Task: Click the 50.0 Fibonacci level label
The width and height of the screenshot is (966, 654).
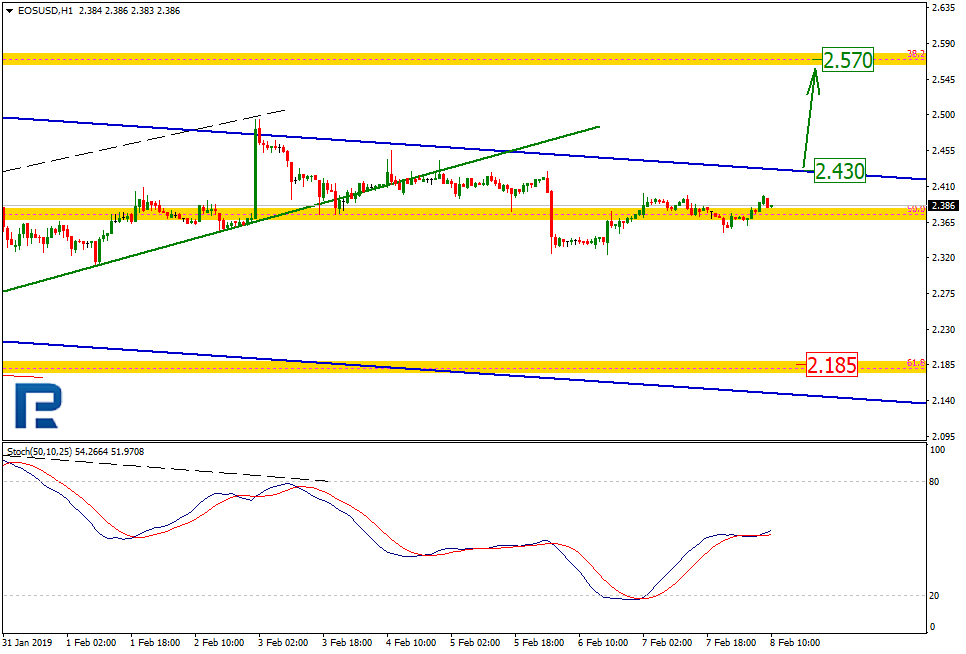Action: [914, 209]
